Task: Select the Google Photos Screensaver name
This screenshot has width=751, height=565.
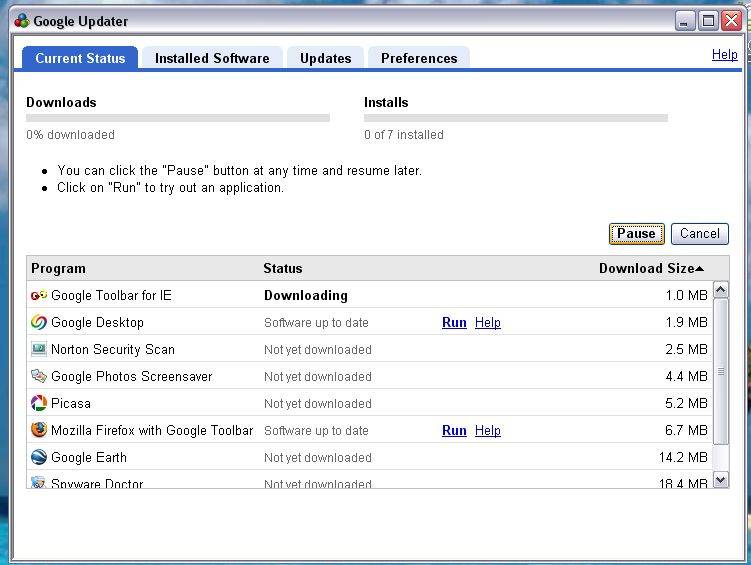Action: coord(131,376)
